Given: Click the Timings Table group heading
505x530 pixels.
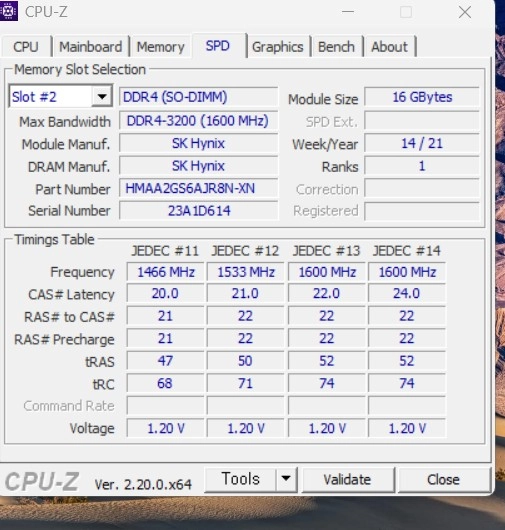Looking at the screenshot, I should click(54, 240).
